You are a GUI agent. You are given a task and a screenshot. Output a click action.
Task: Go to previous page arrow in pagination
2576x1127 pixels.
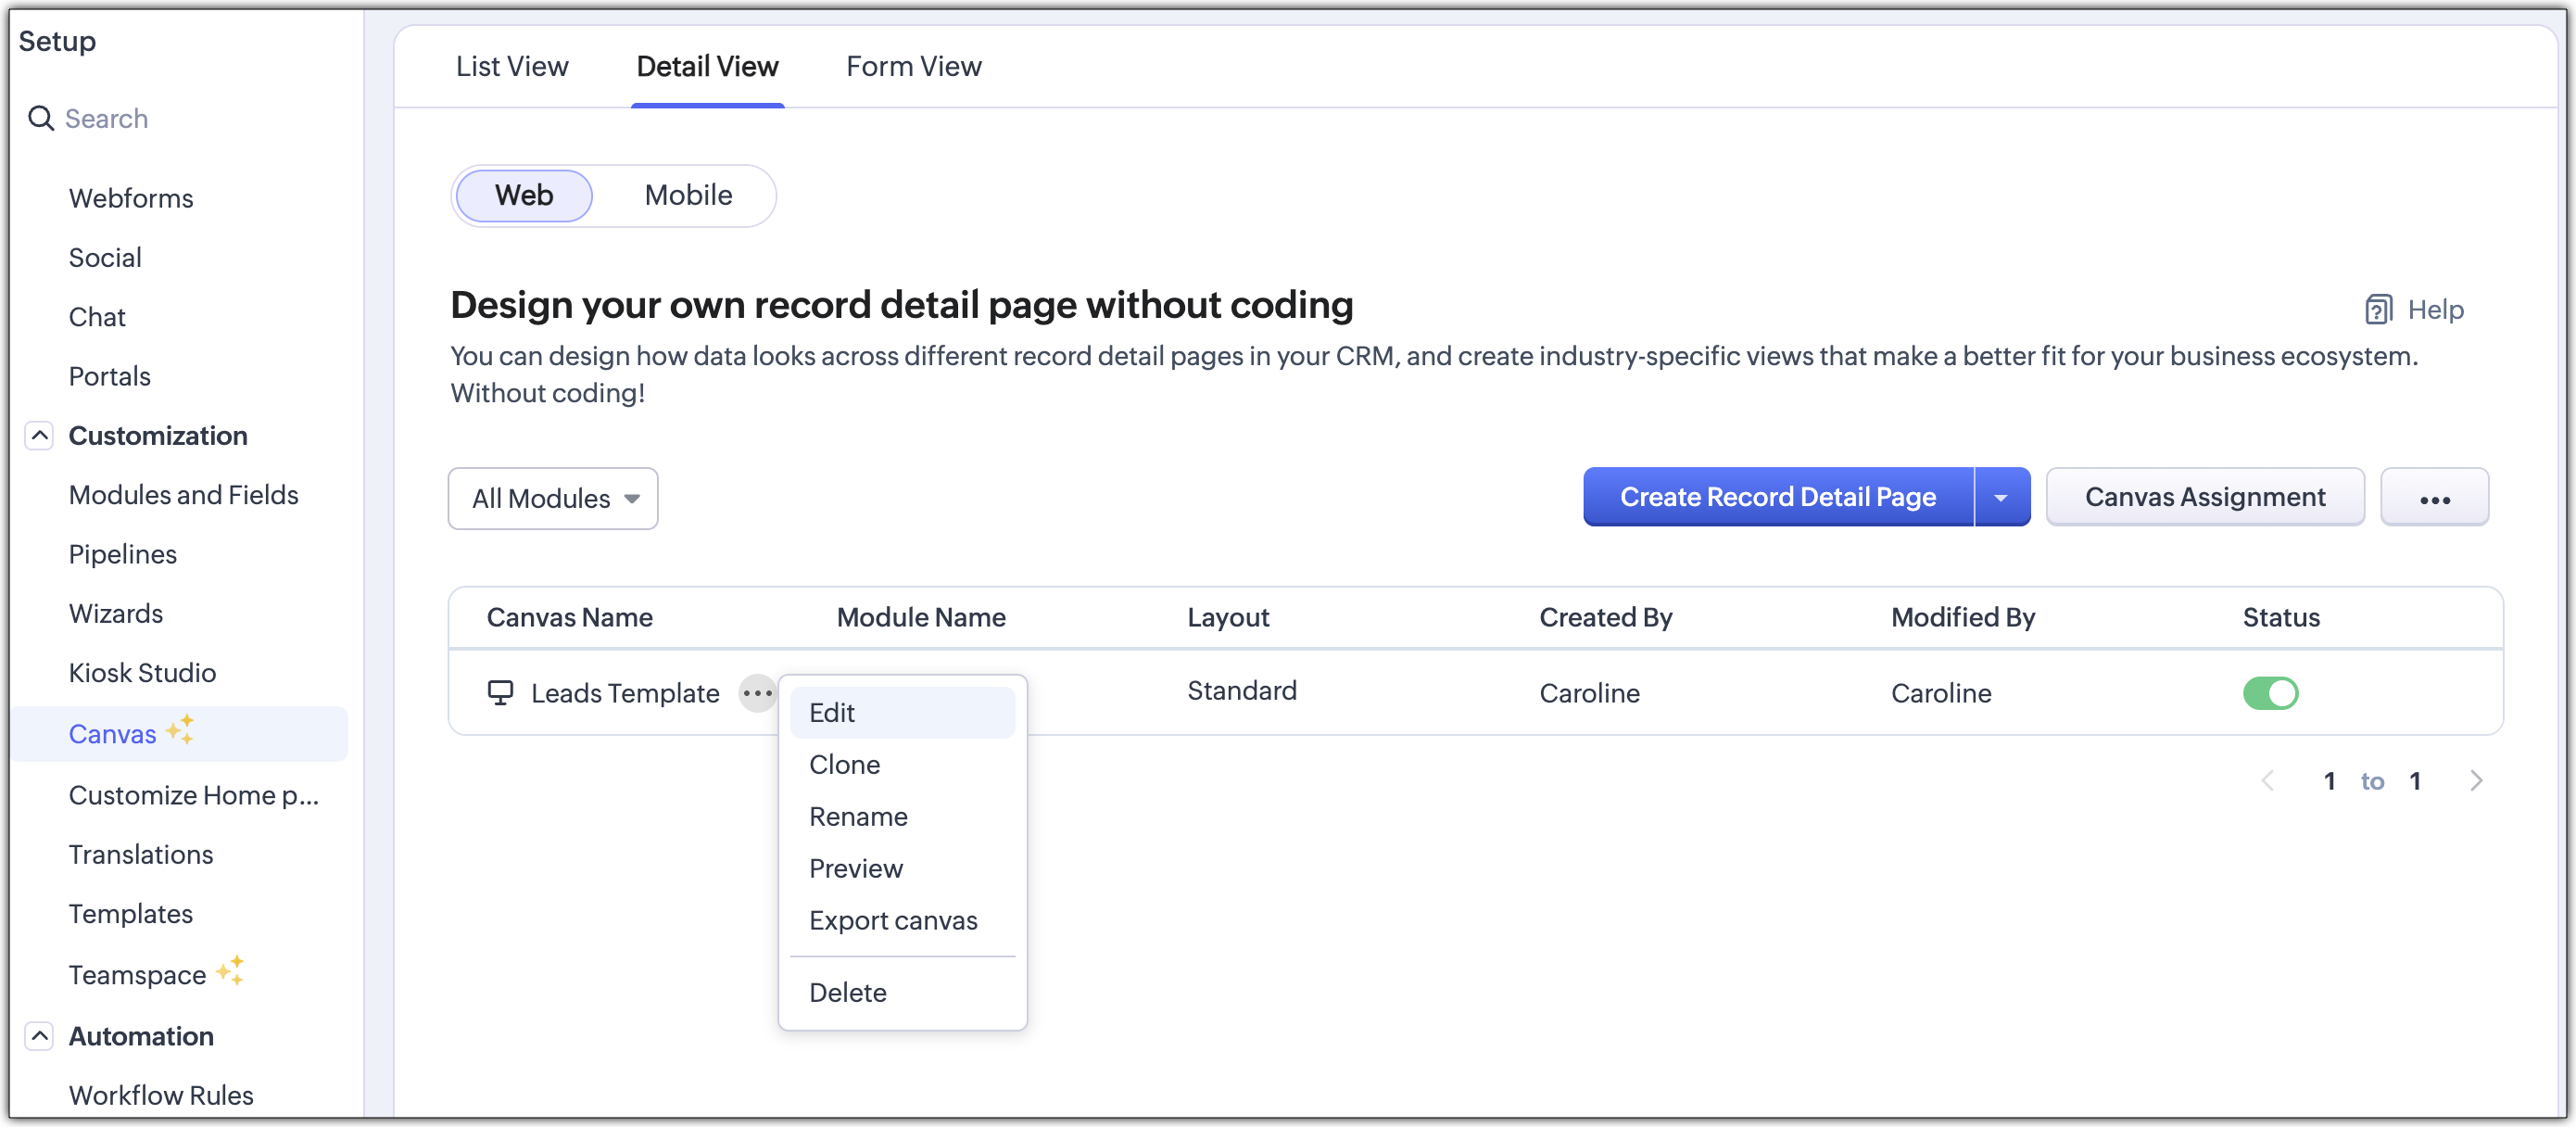pyautogui.click(x=2268, y=781)
